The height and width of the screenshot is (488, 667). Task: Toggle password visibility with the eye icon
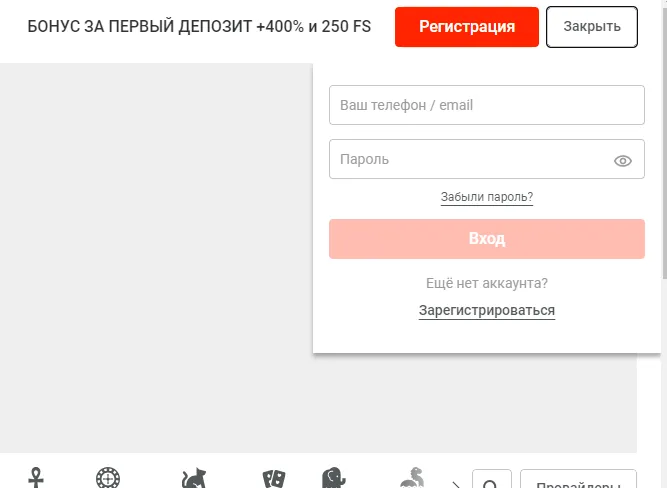(x=623, y=161)
